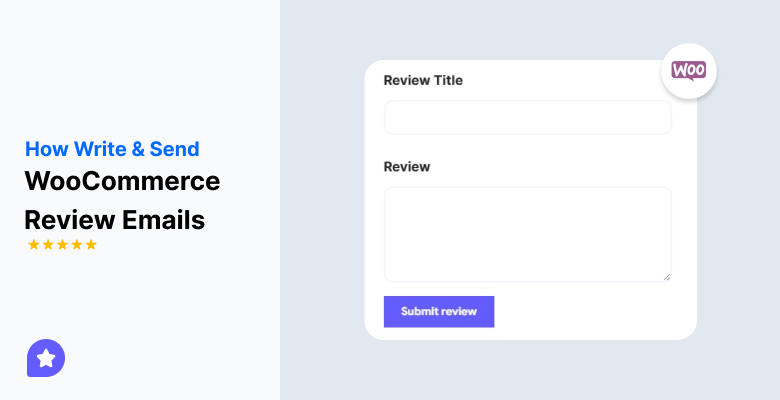The image size is (780, 400).
Task: Click the purple star chat bubble logo
Action: click(x=46, y=357)
